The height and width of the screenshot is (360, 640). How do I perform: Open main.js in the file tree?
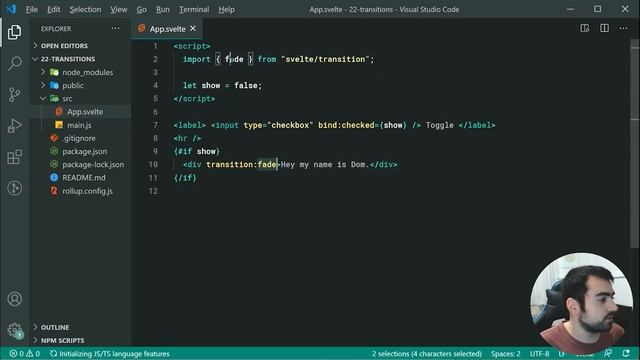point(79,125)
